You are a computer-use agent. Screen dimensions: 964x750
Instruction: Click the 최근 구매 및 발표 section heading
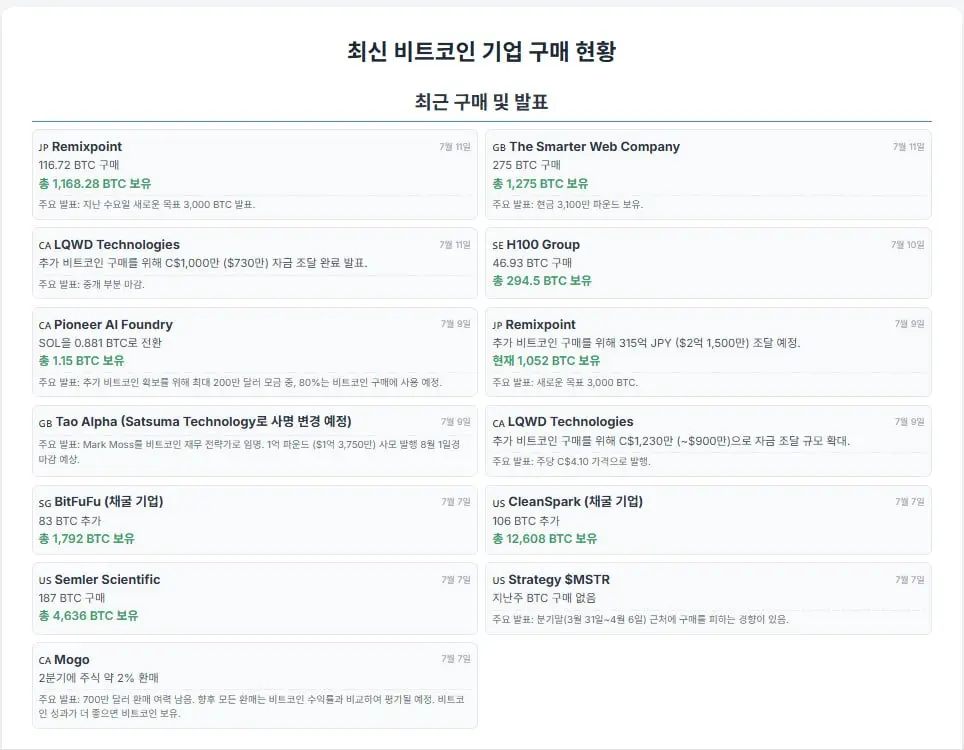(x=481, y=101)
